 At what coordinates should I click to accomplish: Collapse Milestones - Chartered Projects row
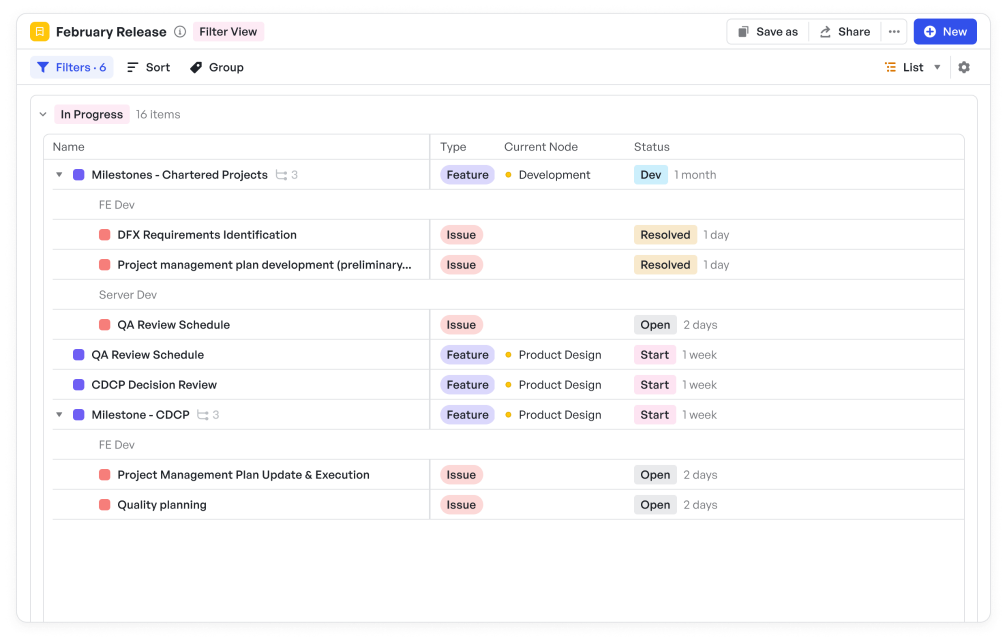[x=59, y=175]
